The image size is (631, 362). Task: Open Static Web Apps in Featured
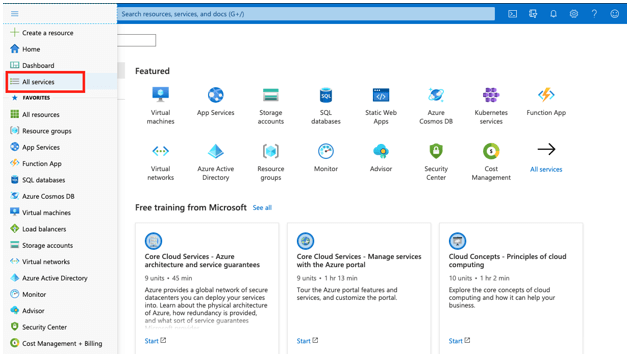tap(381, 105)
